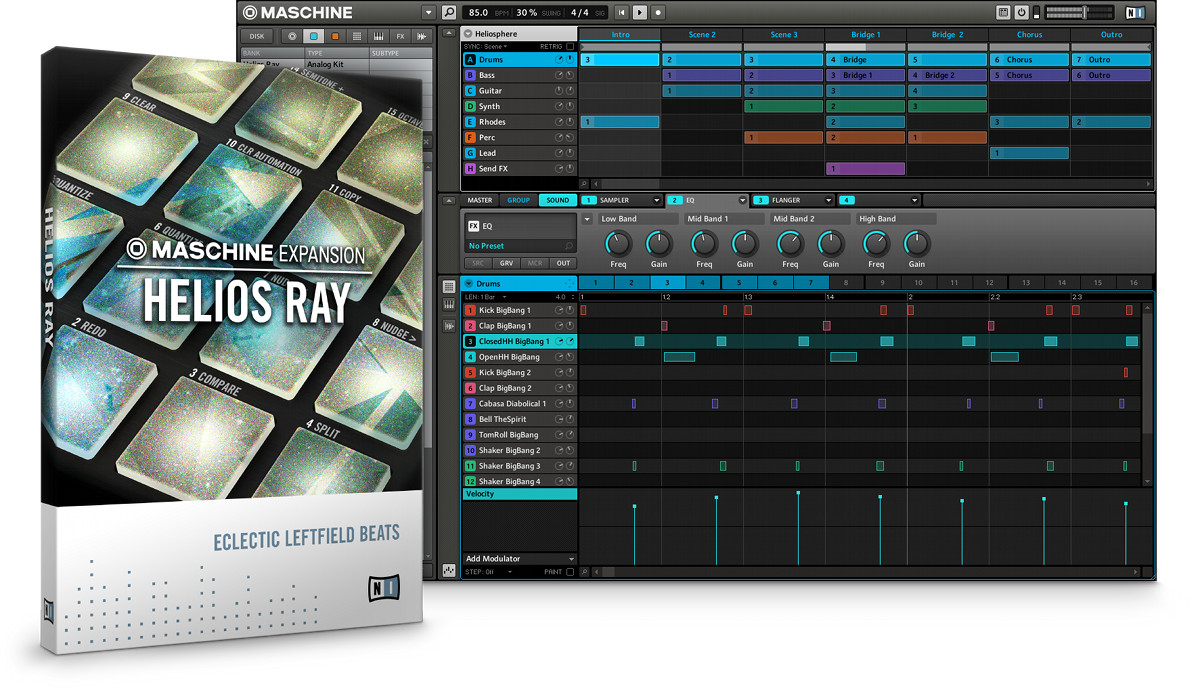Click the OUT button
1200x688 pixels.
coord(563,263)
